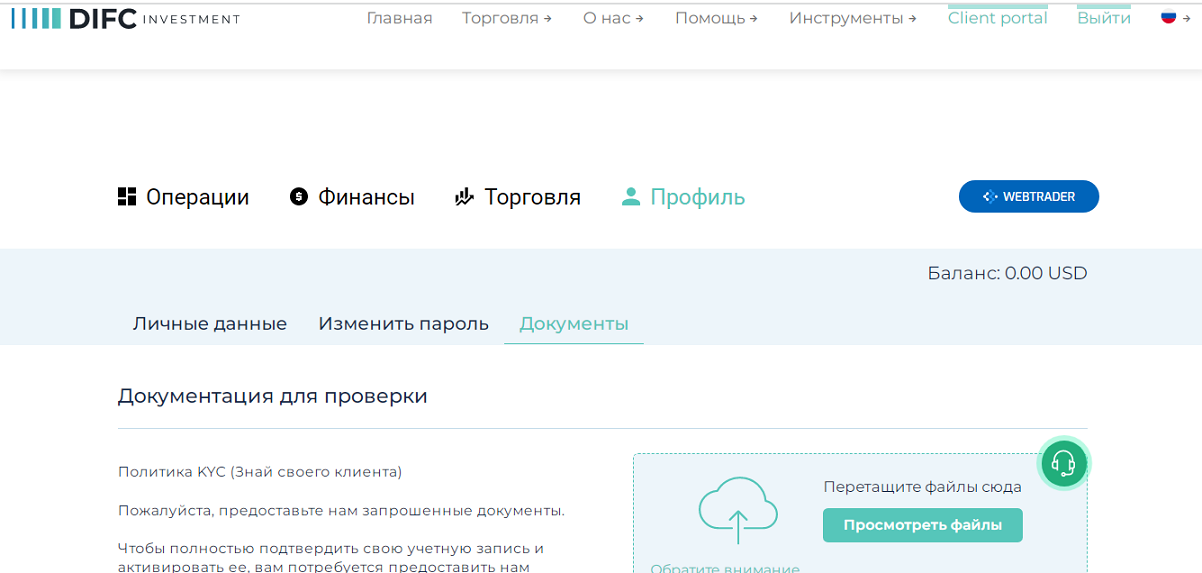1202x573 pixels.
Task: Open the Client portal link
Action: pos(998,18)
